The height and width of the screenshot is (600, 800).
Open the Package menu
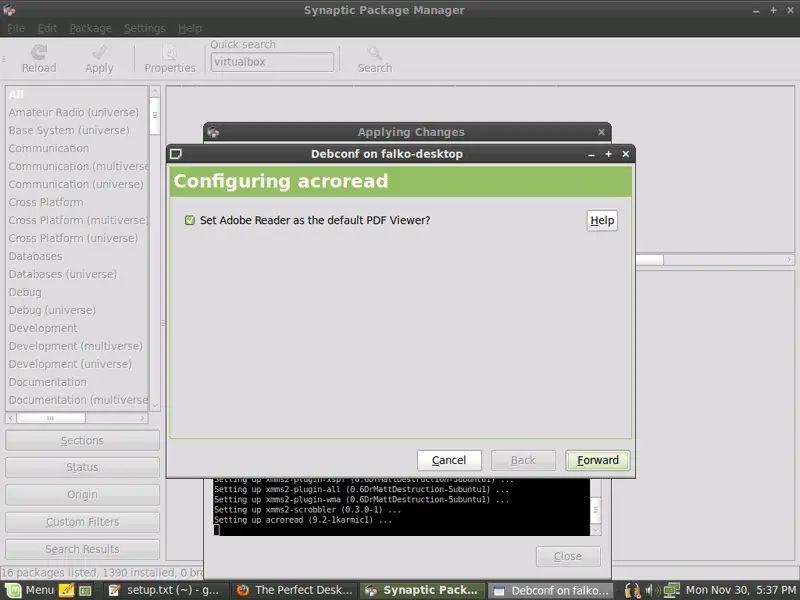tap(90, 29)
